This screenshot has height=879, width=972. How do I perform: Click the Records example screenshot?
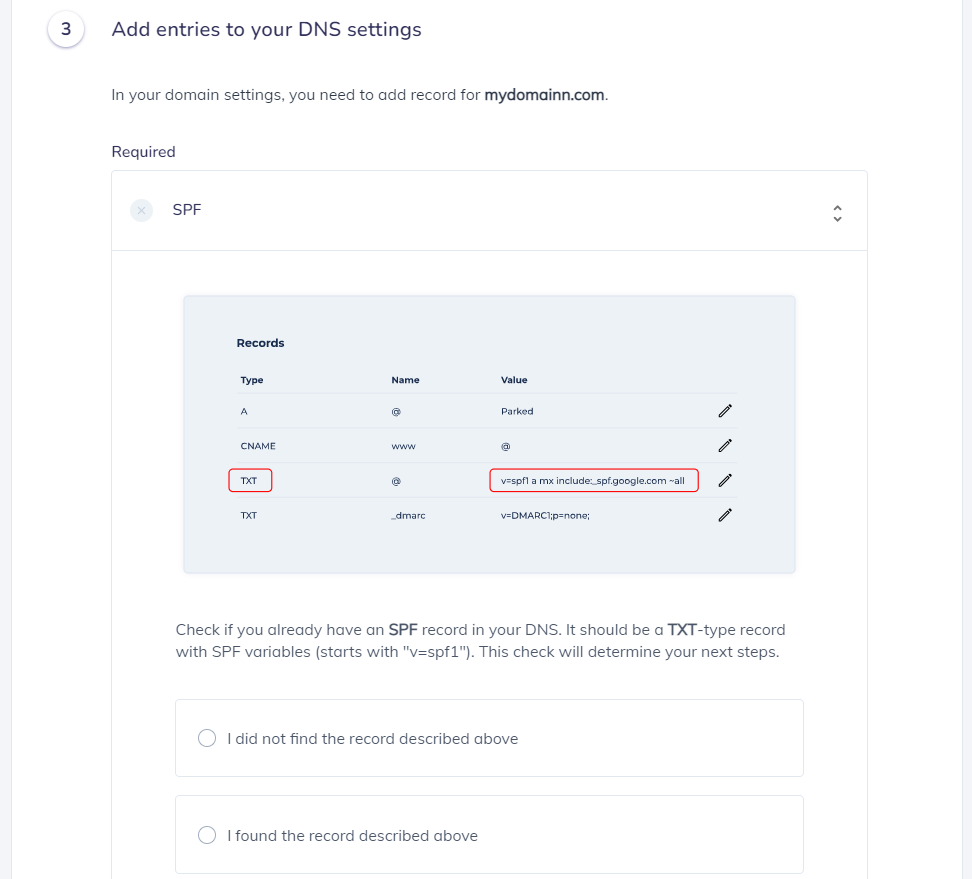[x=489, y=435]
